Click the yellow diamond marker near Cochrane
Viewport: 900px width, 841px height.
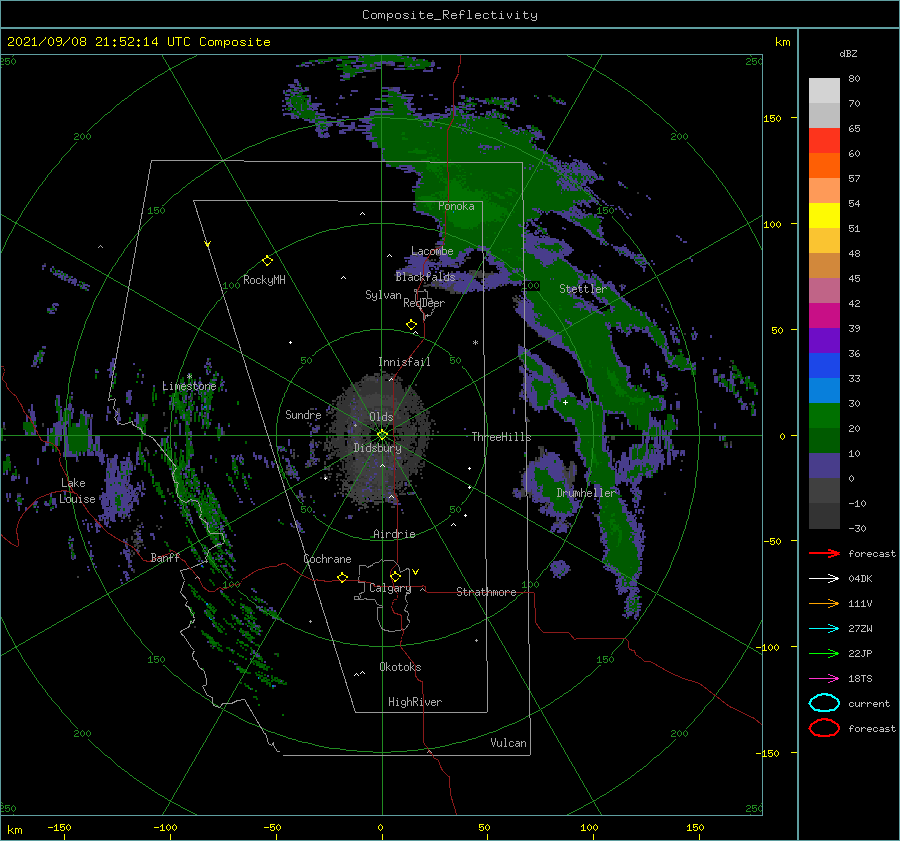click(x=342, y=577)
